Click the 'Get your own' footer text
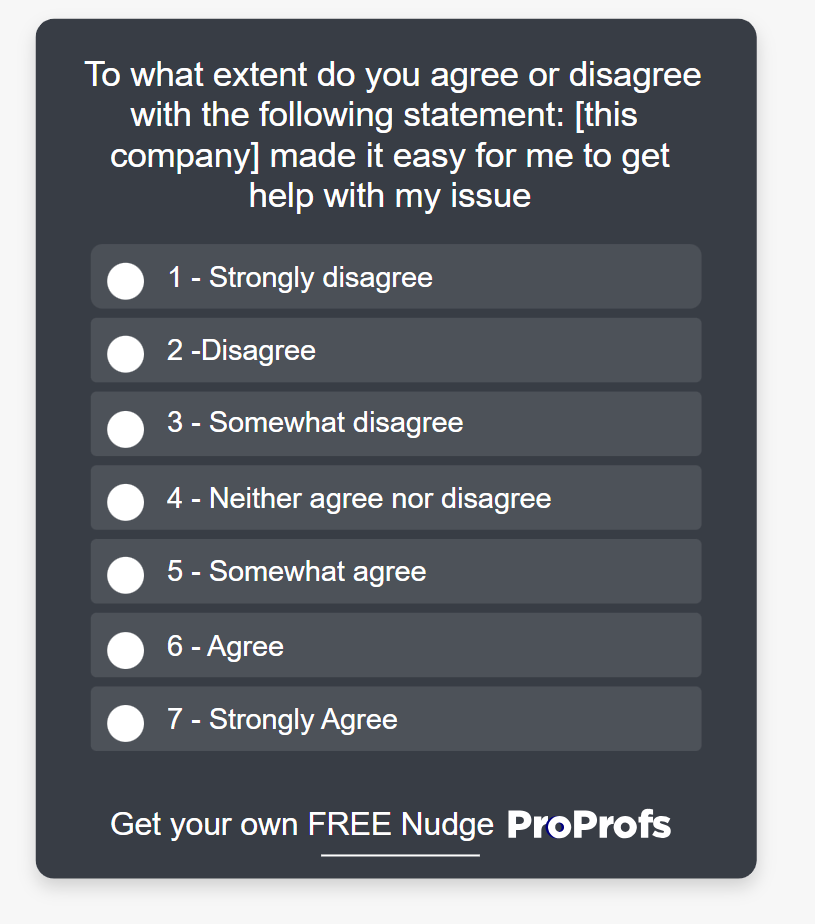The height and width of the screenshot is (924, 815). click(204, 825)
